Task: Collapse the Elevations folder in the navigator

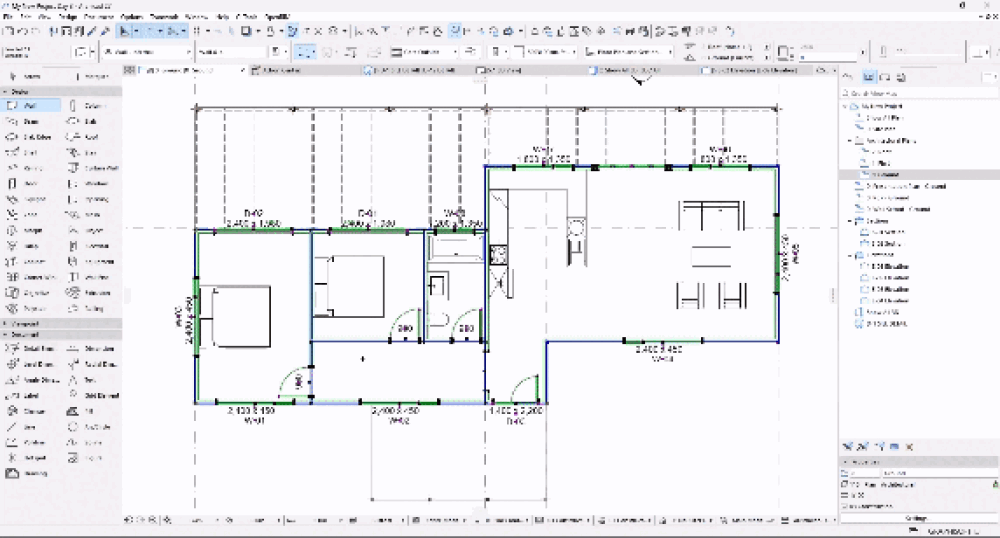Action: pos(850,255)
